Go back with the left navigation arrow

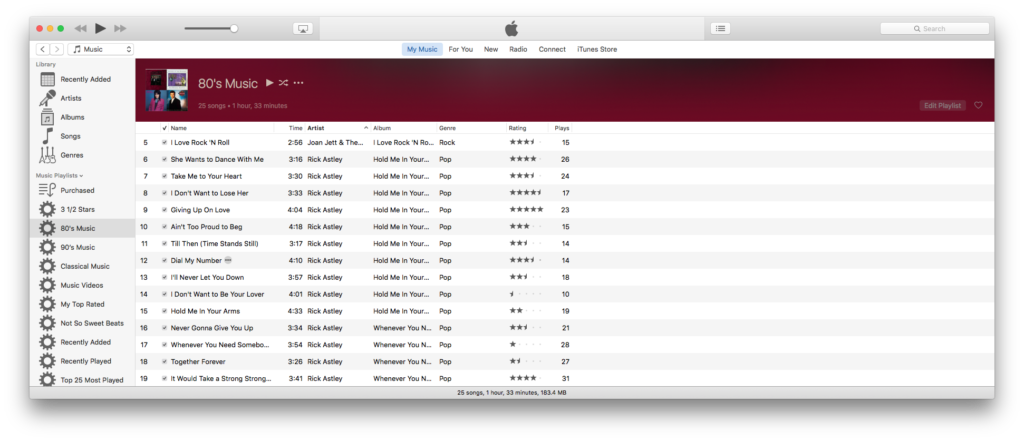pyautogui.click(x=42, y=49)
